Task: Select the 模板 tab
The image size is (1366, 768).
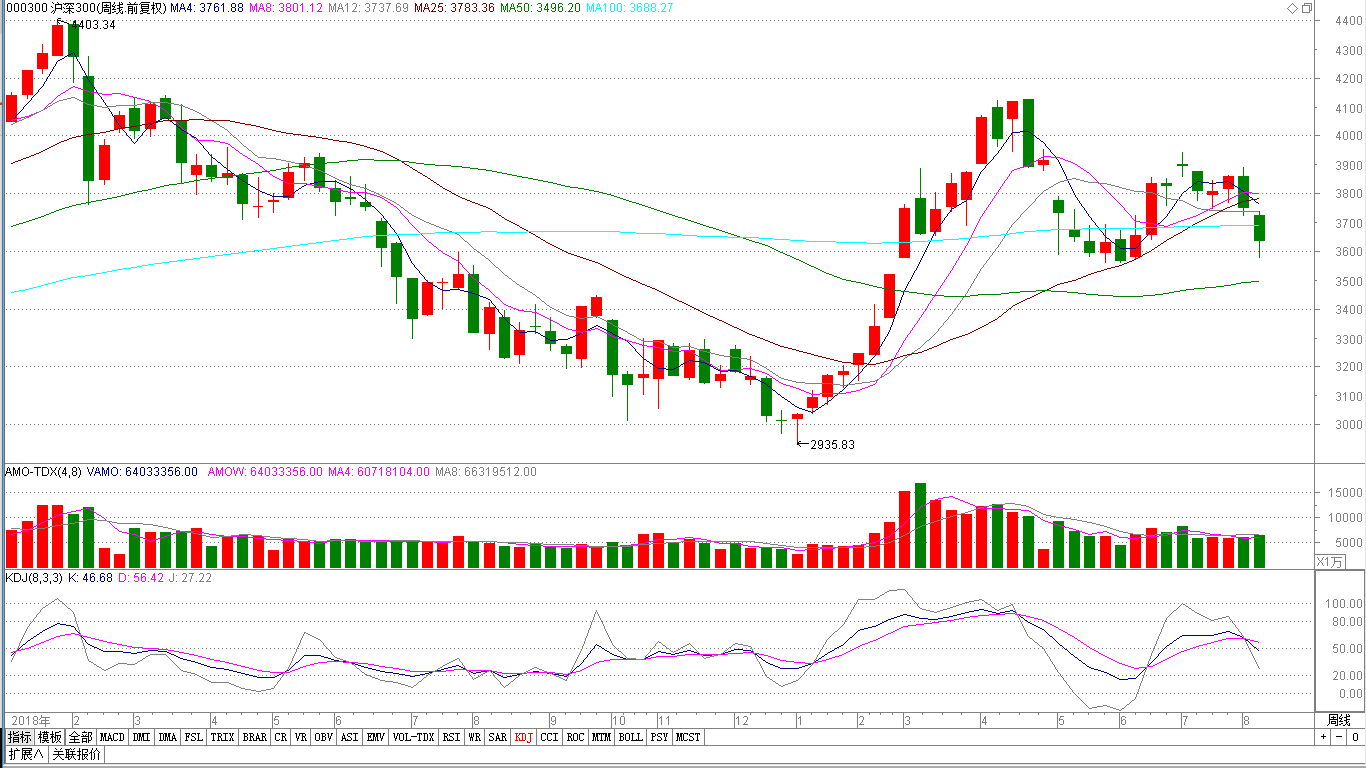Action: click(50, 737)
